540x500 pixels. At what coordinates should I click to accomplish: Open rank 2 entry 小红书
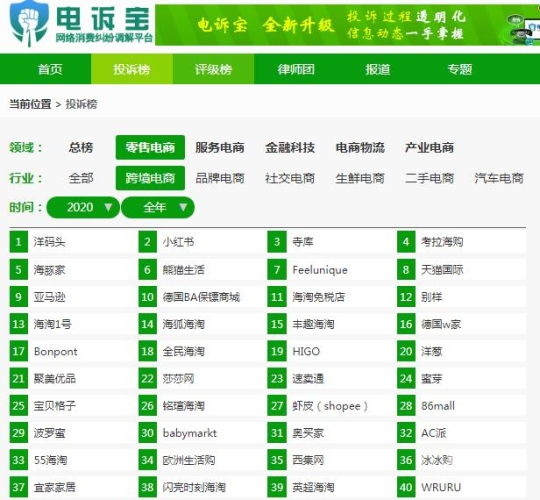click(x=178, y=242)
